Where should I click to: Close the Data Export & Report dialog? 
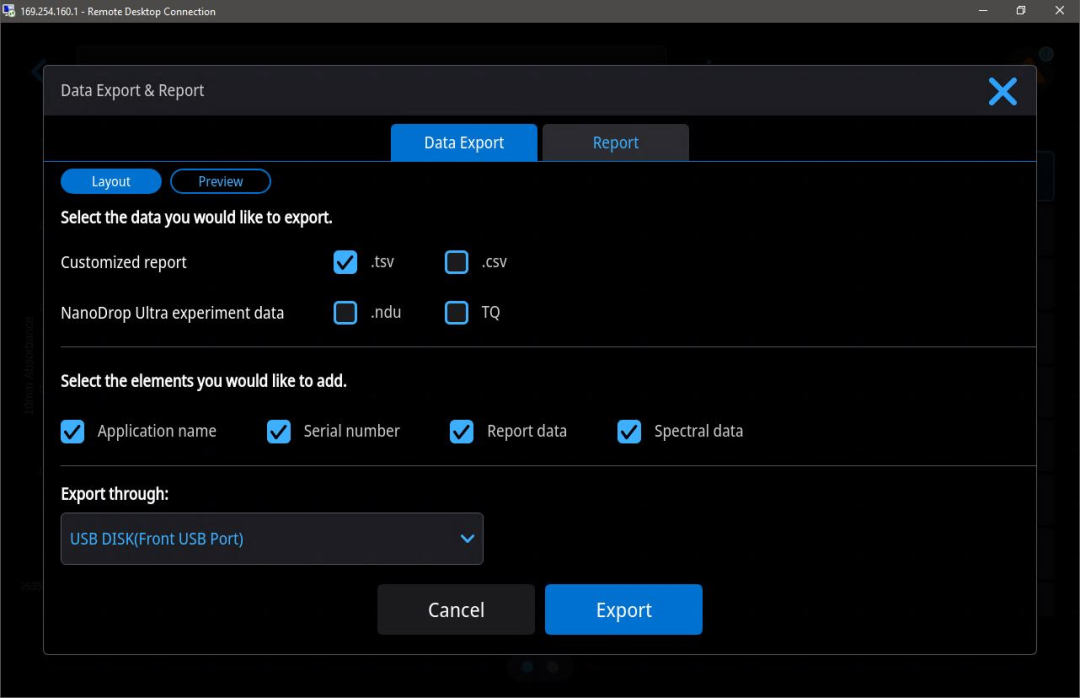1002,91
